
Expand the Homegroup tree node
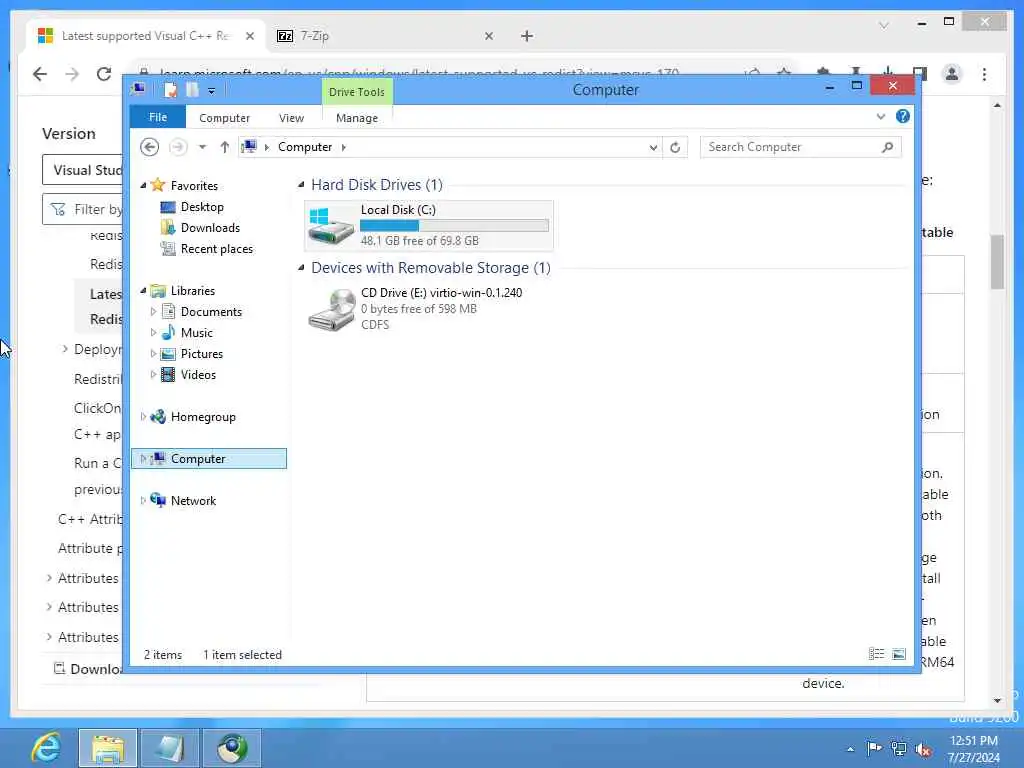[x=143, y=417]
